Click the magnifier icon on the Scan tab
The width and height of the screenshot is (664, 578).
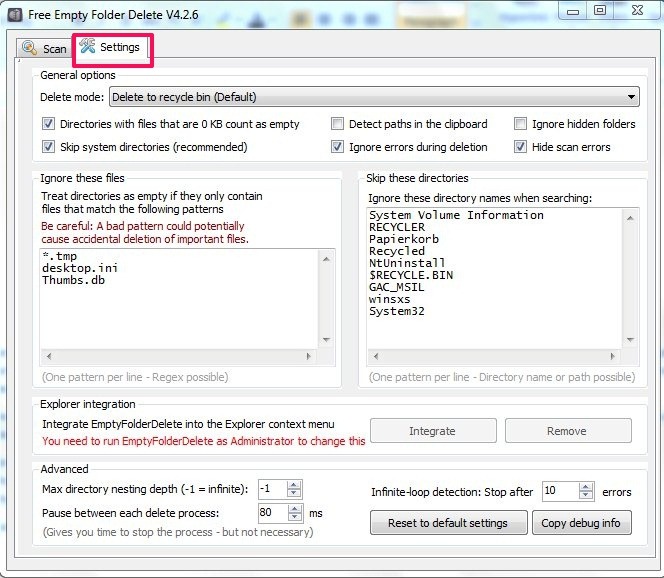click(x=29, y=48)
